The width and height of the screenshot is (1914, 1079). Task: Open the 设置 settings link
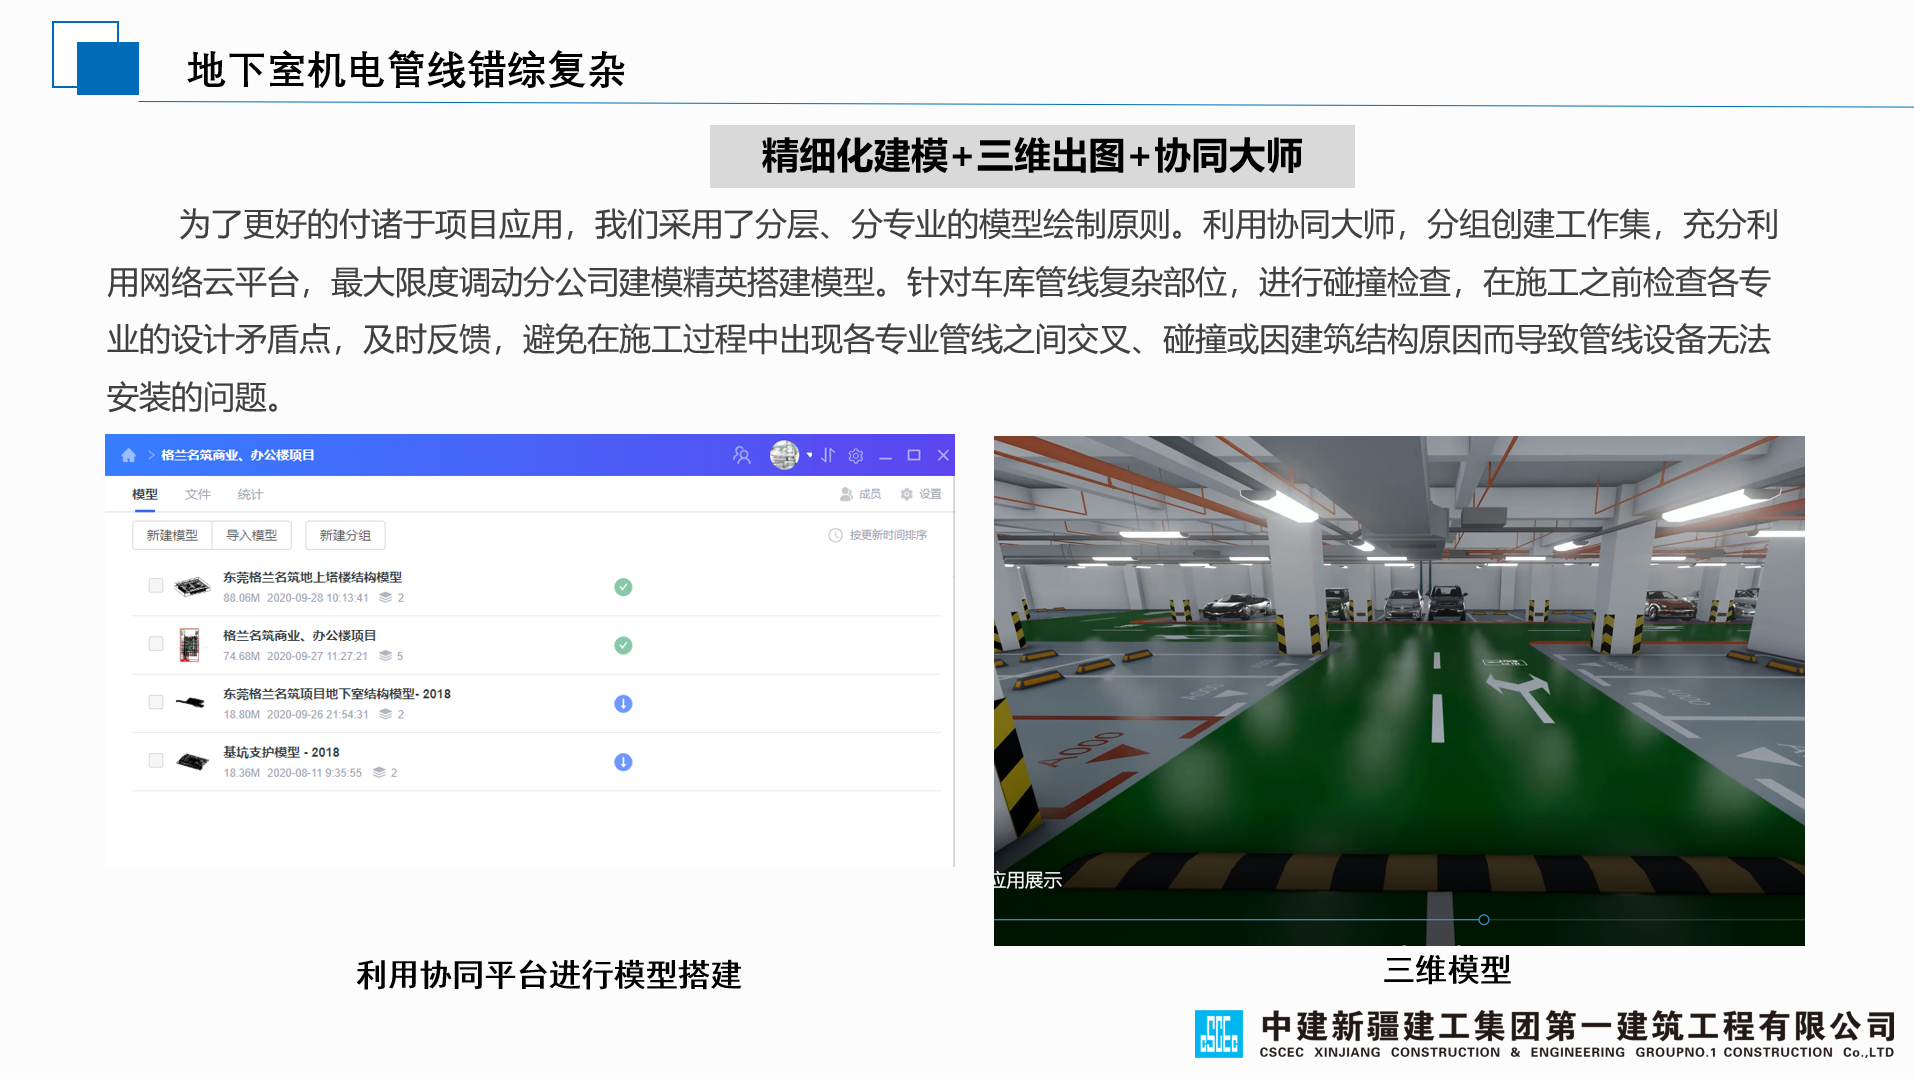(921, 494)
